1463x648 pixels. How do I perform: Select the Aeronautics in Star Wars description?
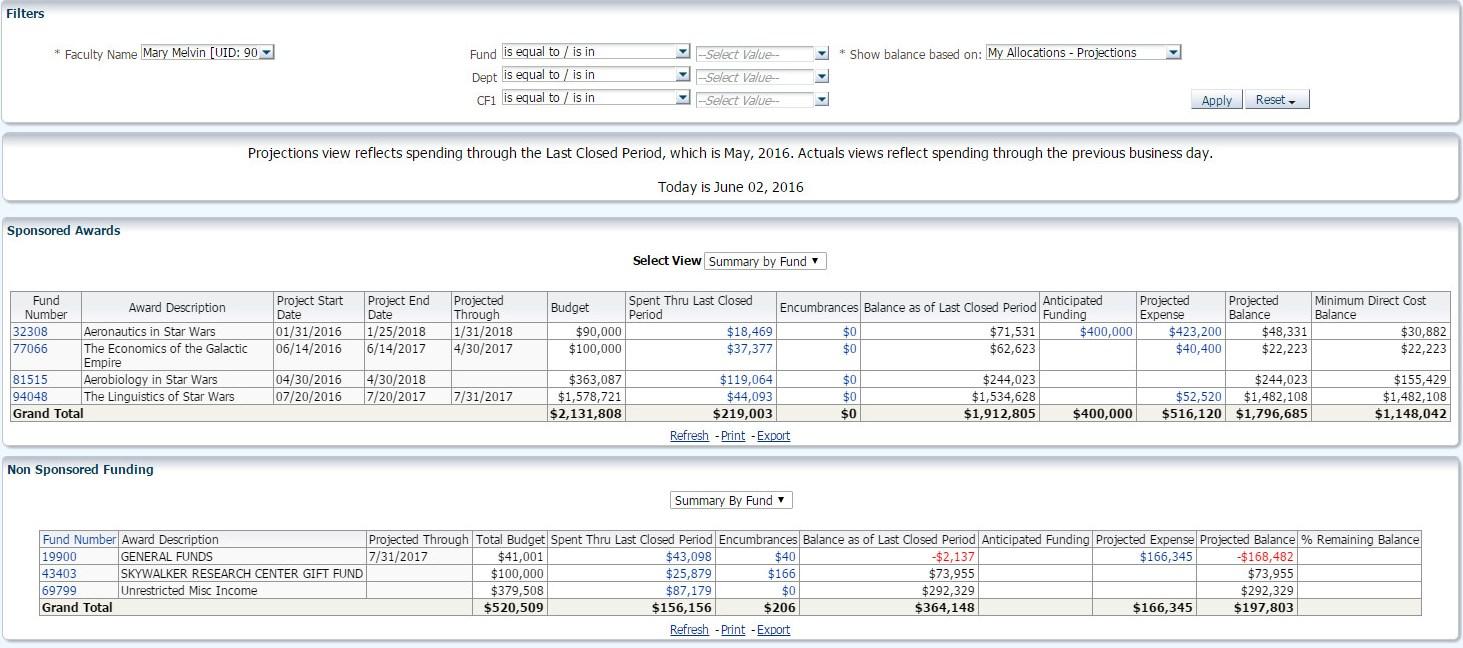(x=149, y=332)
